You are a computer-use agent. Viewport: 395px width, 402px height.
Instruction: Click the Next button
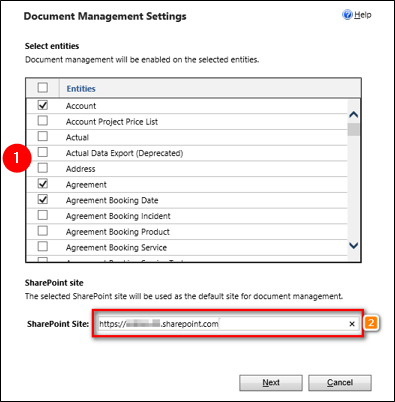(x=271, y=383)
